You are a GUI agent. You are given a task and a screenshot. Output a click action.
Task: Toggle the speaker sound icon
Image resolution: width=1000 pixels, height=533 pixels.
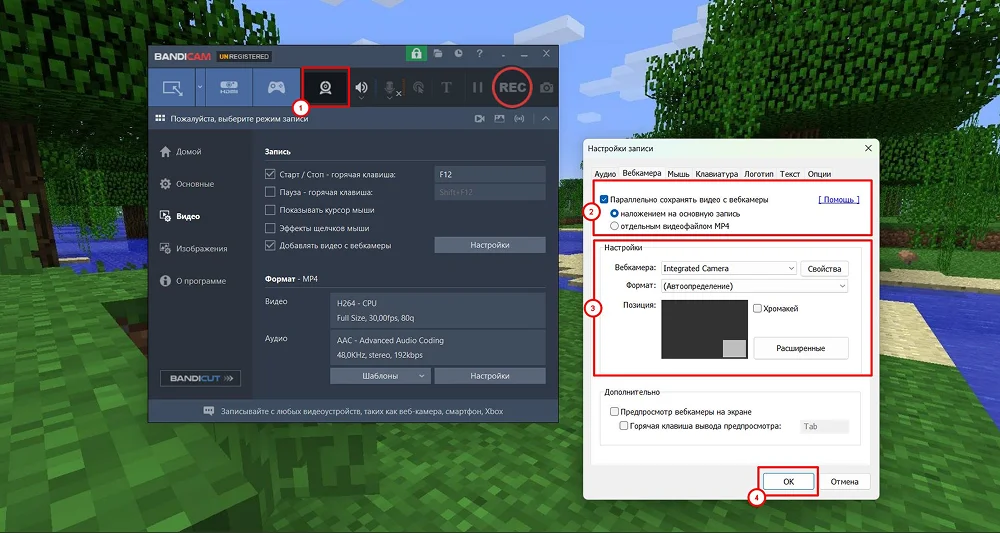[x=362, y=88]
